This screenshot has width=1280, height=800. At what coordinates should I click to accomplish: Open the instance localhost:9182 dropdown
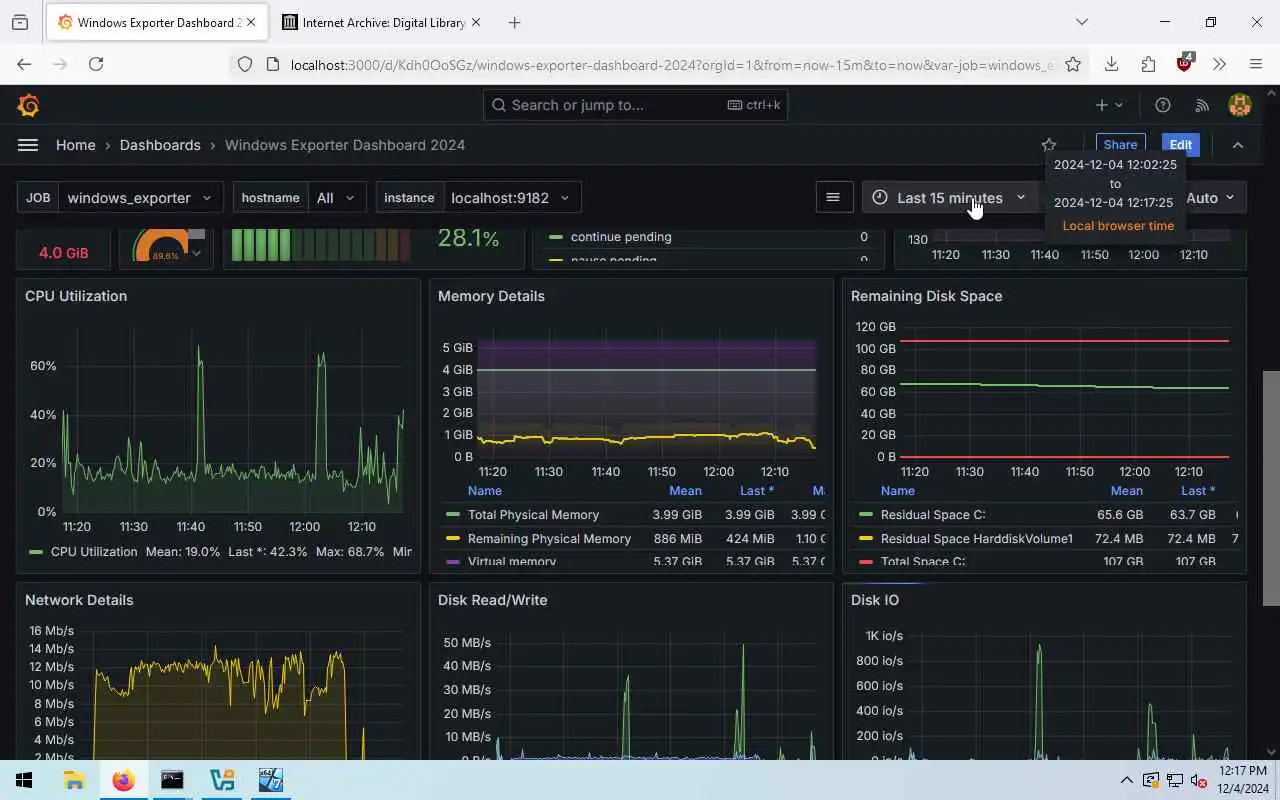(x=511, y=197)
